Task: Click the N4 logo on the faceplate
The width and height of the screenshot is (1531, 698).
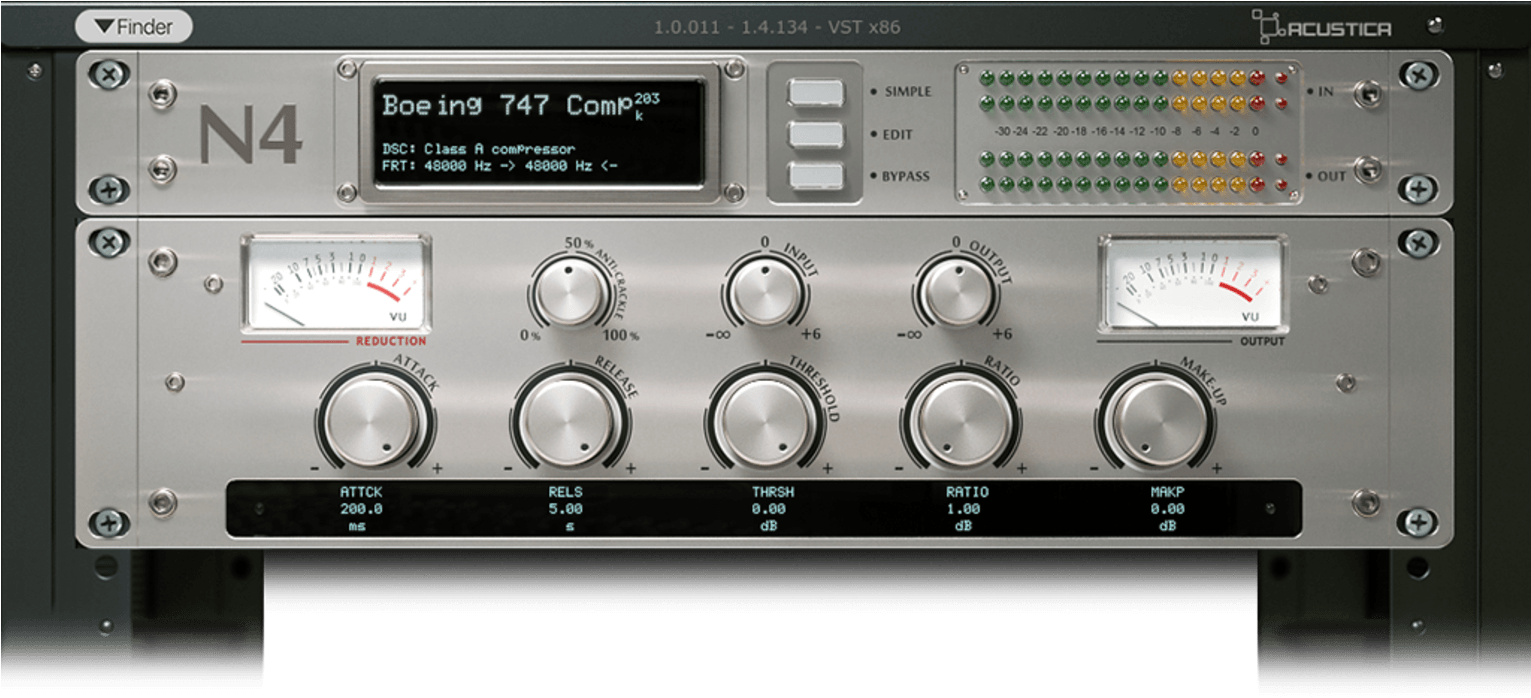Action: tap(250, 135)
